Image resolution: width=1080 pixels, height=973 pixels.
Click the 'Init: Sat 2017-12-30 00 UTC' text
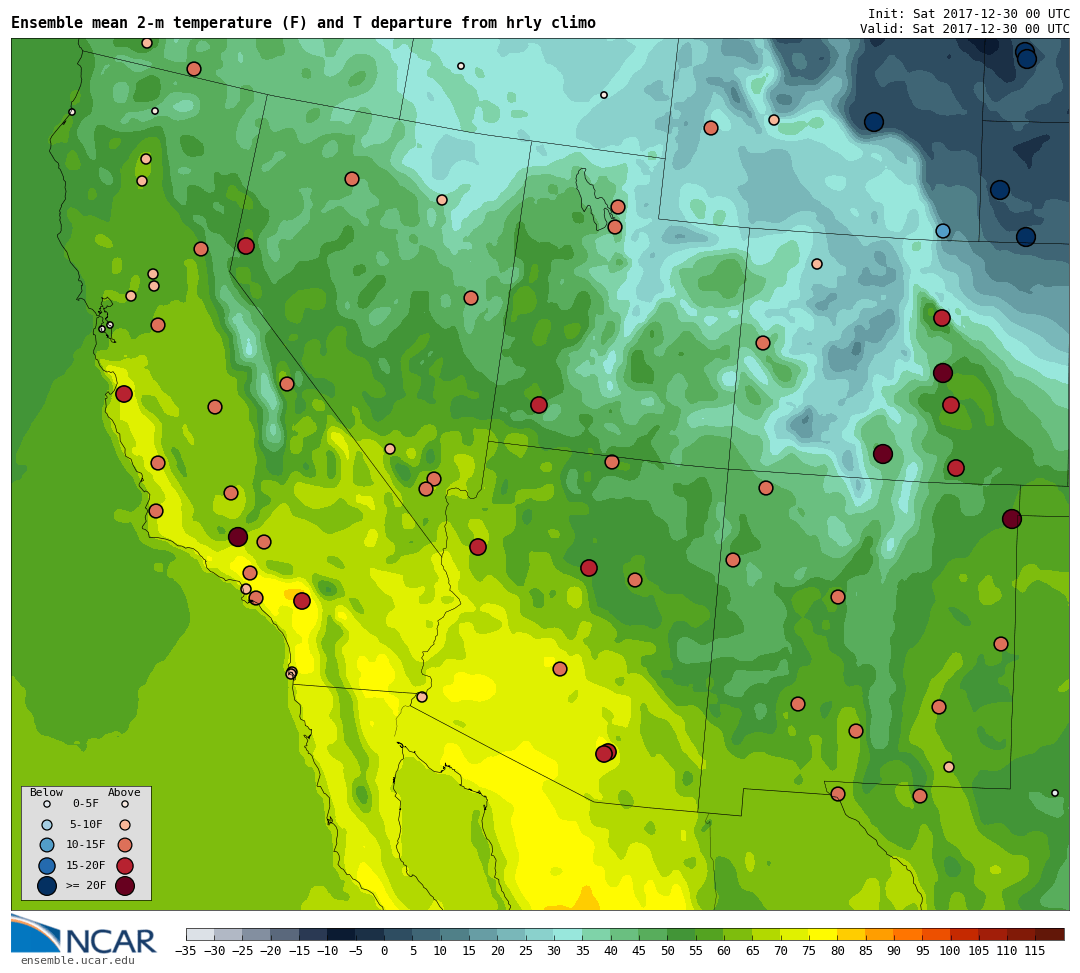968,14
